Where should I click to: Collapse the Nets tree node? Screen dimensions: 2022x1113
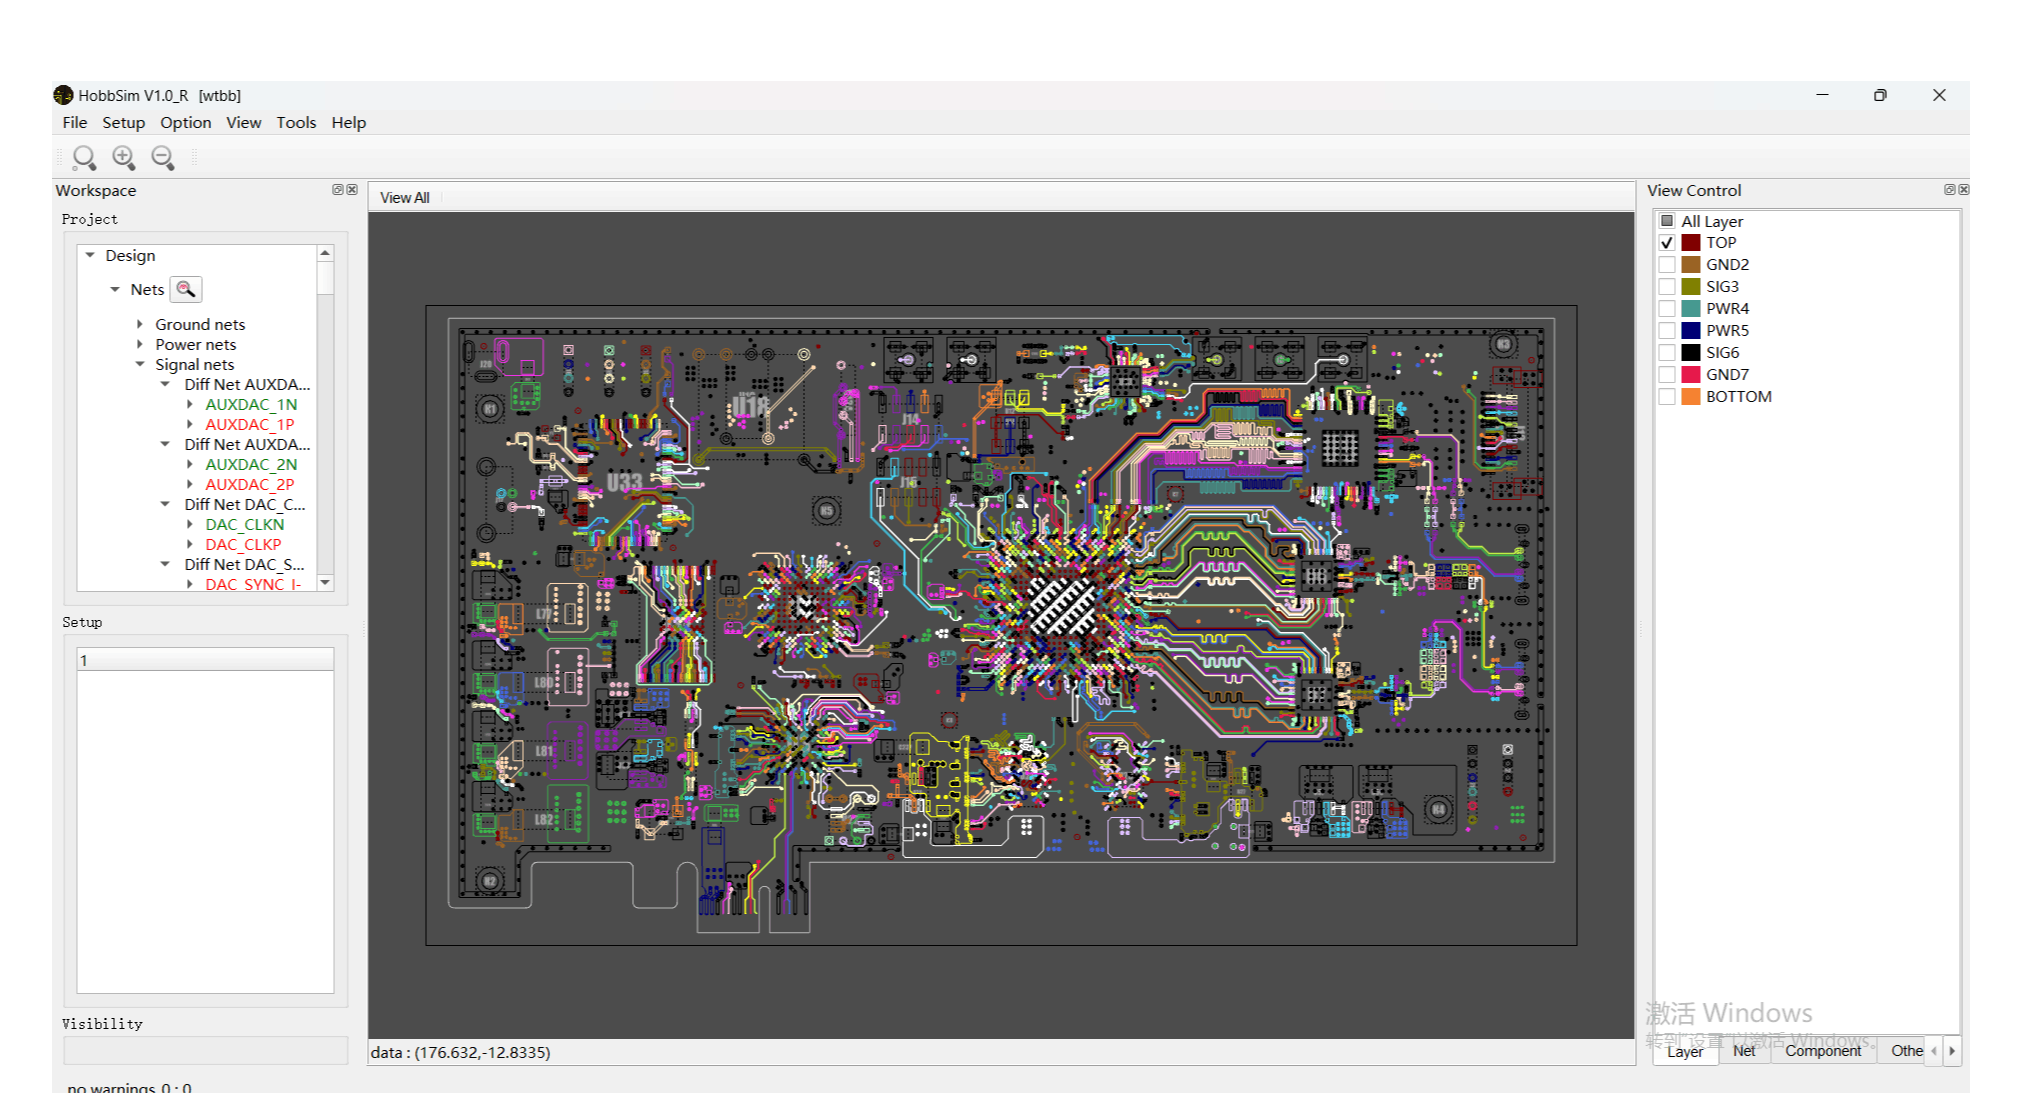click(115, 289)
